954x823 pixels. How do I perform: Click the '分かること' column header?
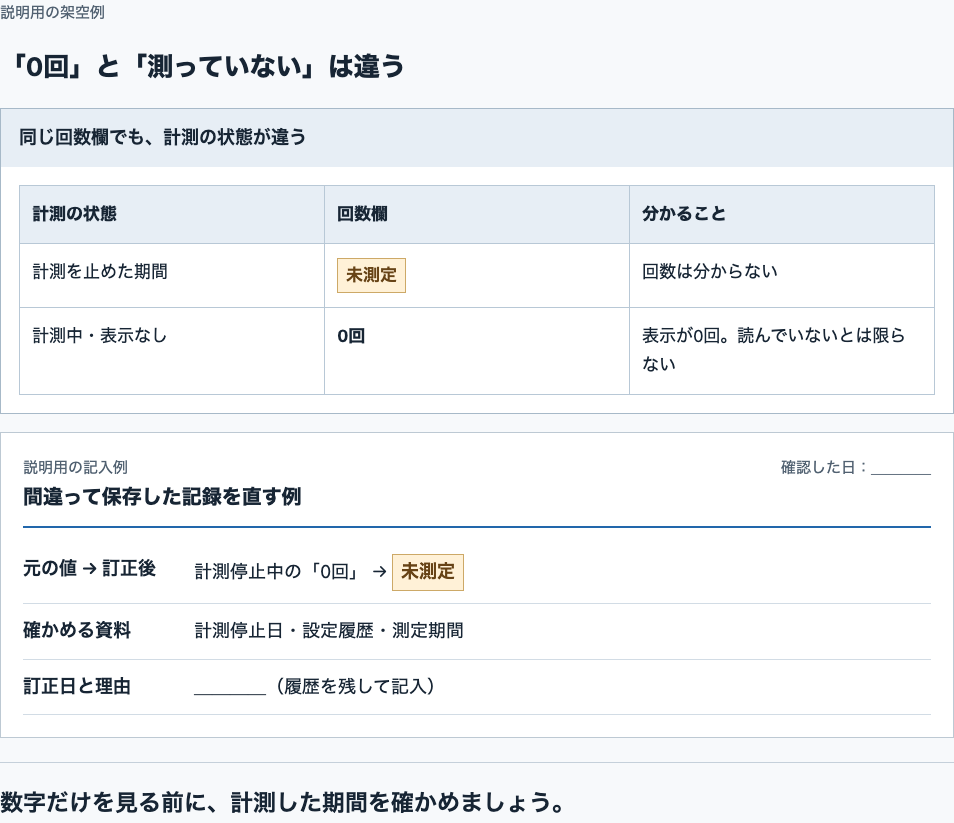pos(782,214)
